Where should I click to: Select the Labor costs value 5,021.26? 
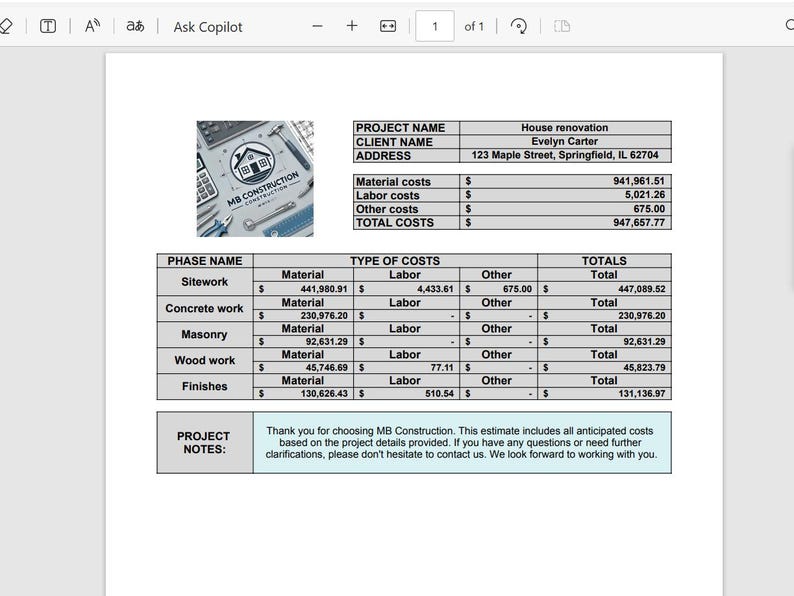click(x=645, y=194)
